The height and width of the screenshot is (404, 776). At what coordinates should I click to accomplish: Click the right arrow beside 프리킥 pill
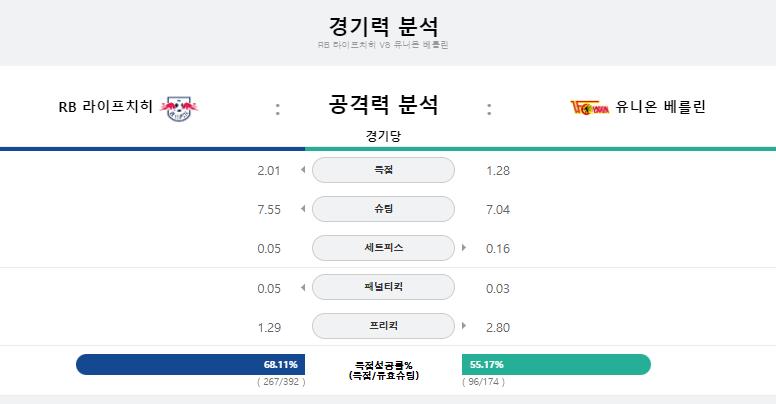click(x=464, y=326)
